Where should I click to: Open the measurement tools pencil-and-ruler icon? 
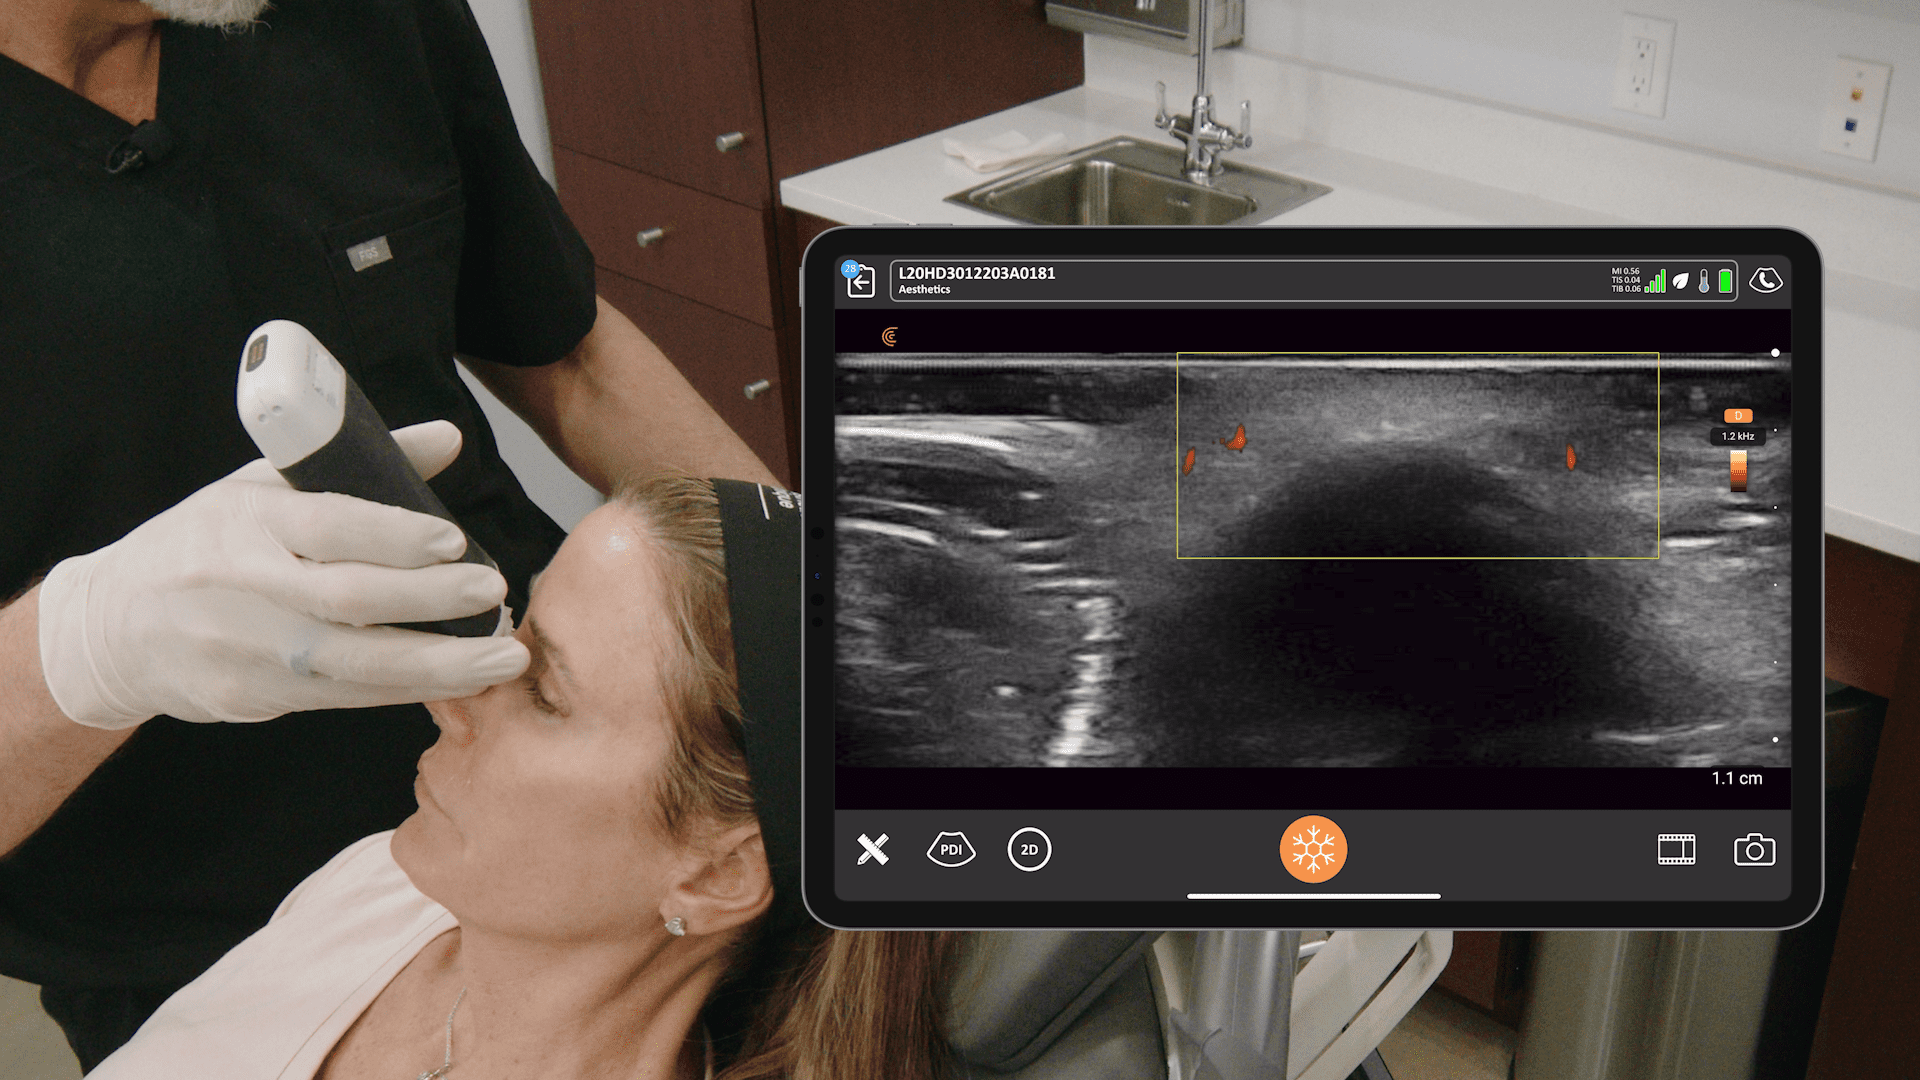(872, 850)
